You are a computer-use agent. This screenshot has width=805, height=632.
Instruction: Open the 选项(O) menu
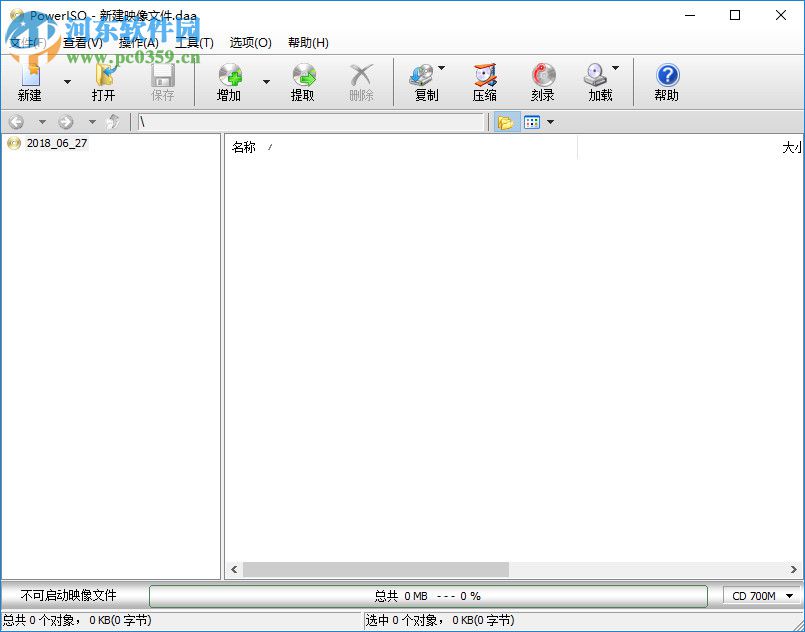249,43
